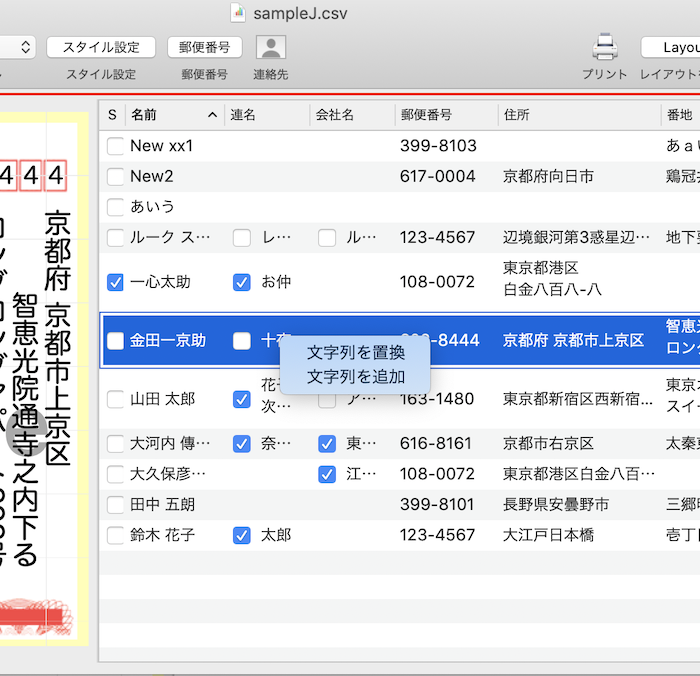Image resolution: width=700 pixels, height=676 pixels.
Task: Choose 文字列を置換 from context menu
Action: [x=355, y=353]
